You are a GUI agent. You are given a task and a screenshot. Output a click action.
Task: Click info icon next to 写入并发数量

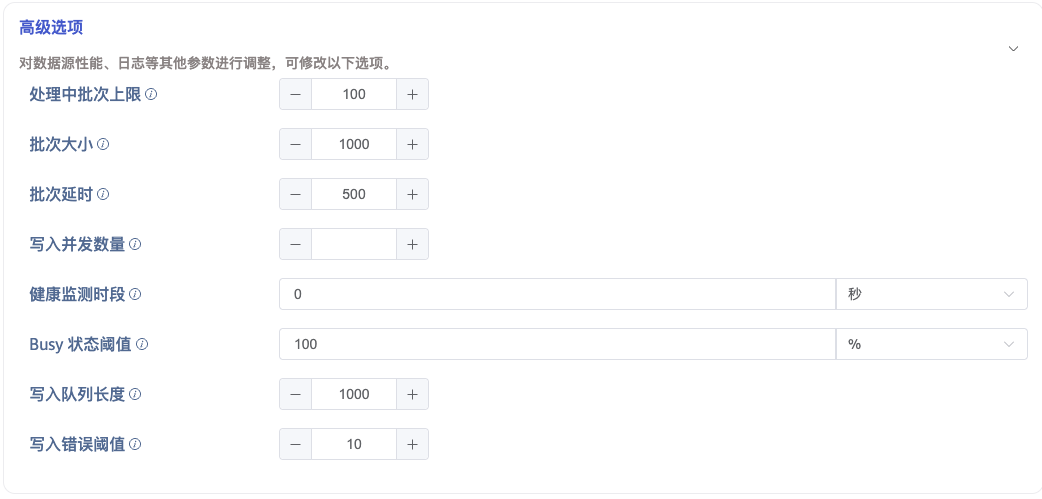point(135,244)
